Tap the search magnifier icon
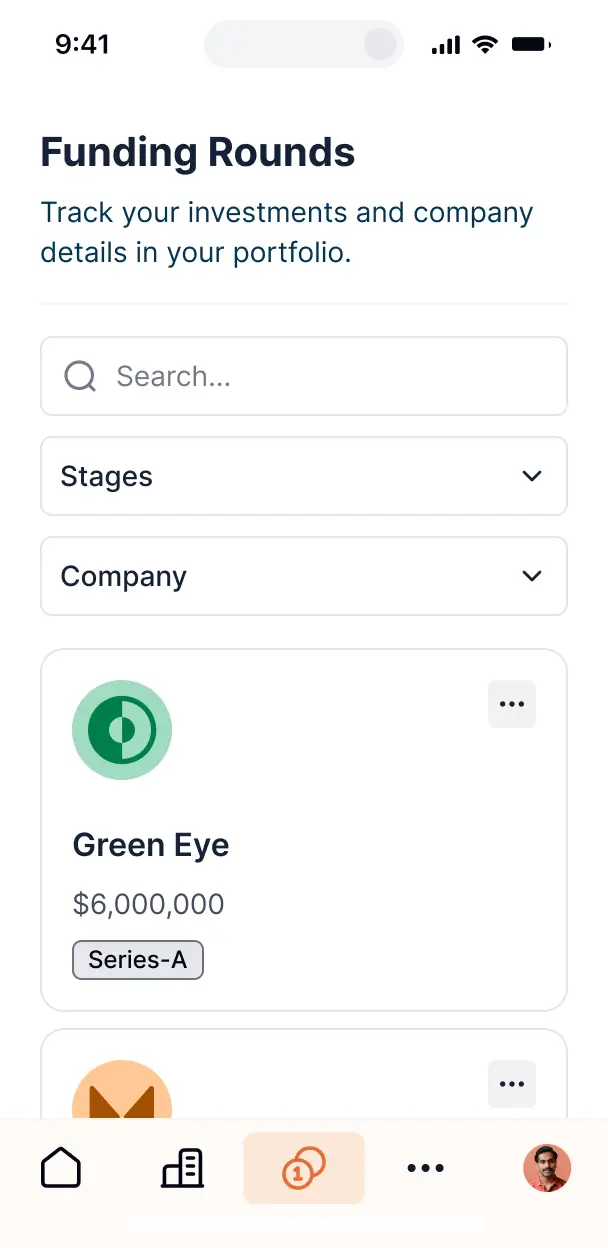 (x=79, y=376)
